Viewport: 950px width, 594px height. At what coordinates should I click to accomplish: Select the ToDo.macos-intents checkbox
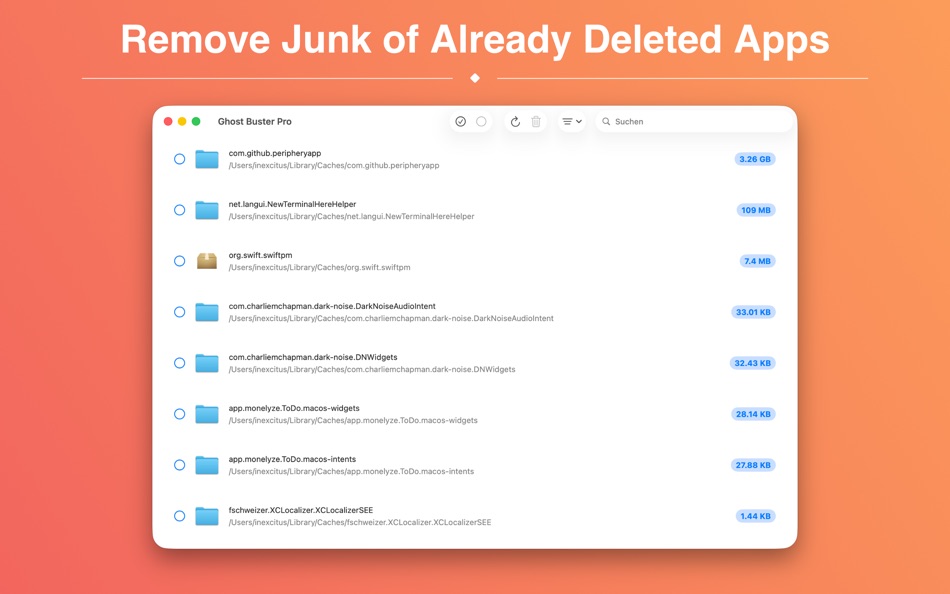[x=179, y=465]
